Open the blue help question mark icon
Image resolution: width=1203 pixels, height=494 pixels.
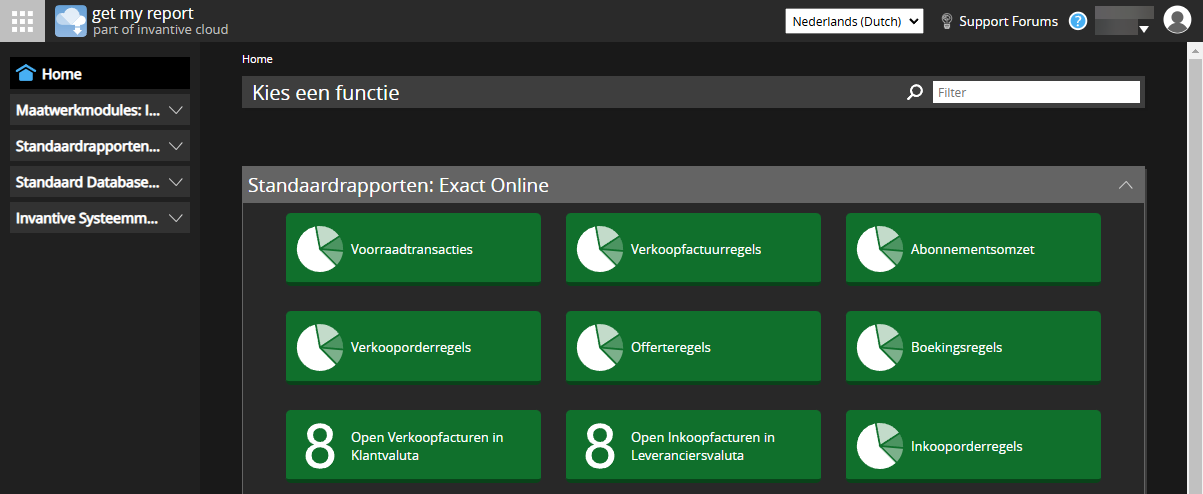(1077, 21)
